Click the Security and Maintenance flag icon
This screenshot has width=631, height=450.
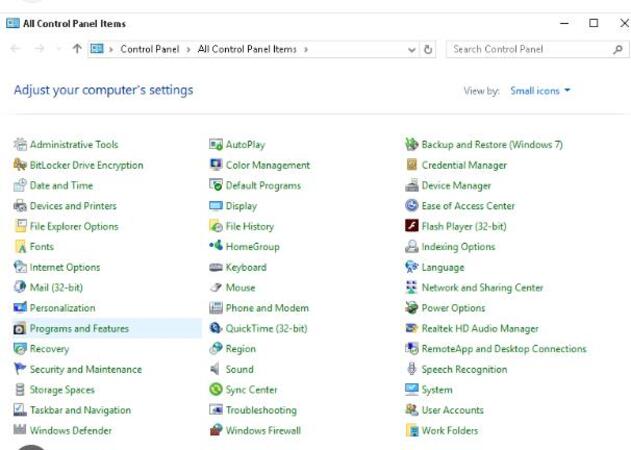20,369
